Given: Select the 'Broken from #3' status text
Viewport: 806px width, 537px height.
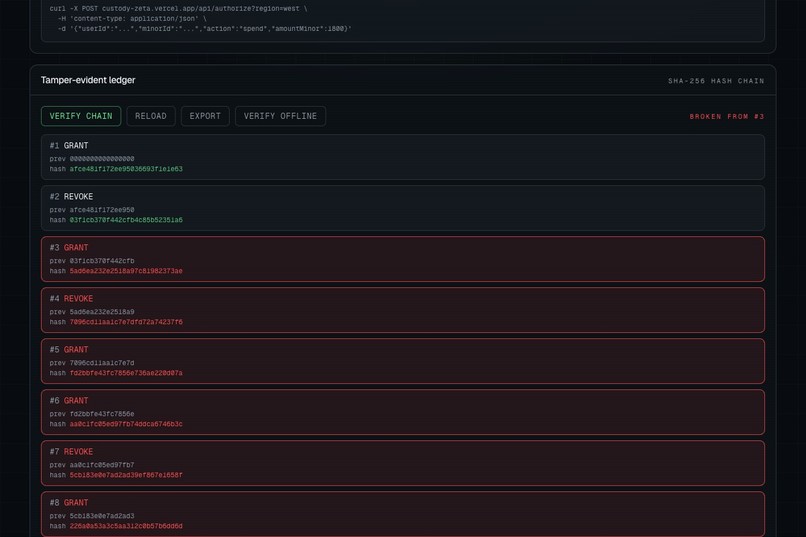Looking at the screenshot, I should [727, 117].
